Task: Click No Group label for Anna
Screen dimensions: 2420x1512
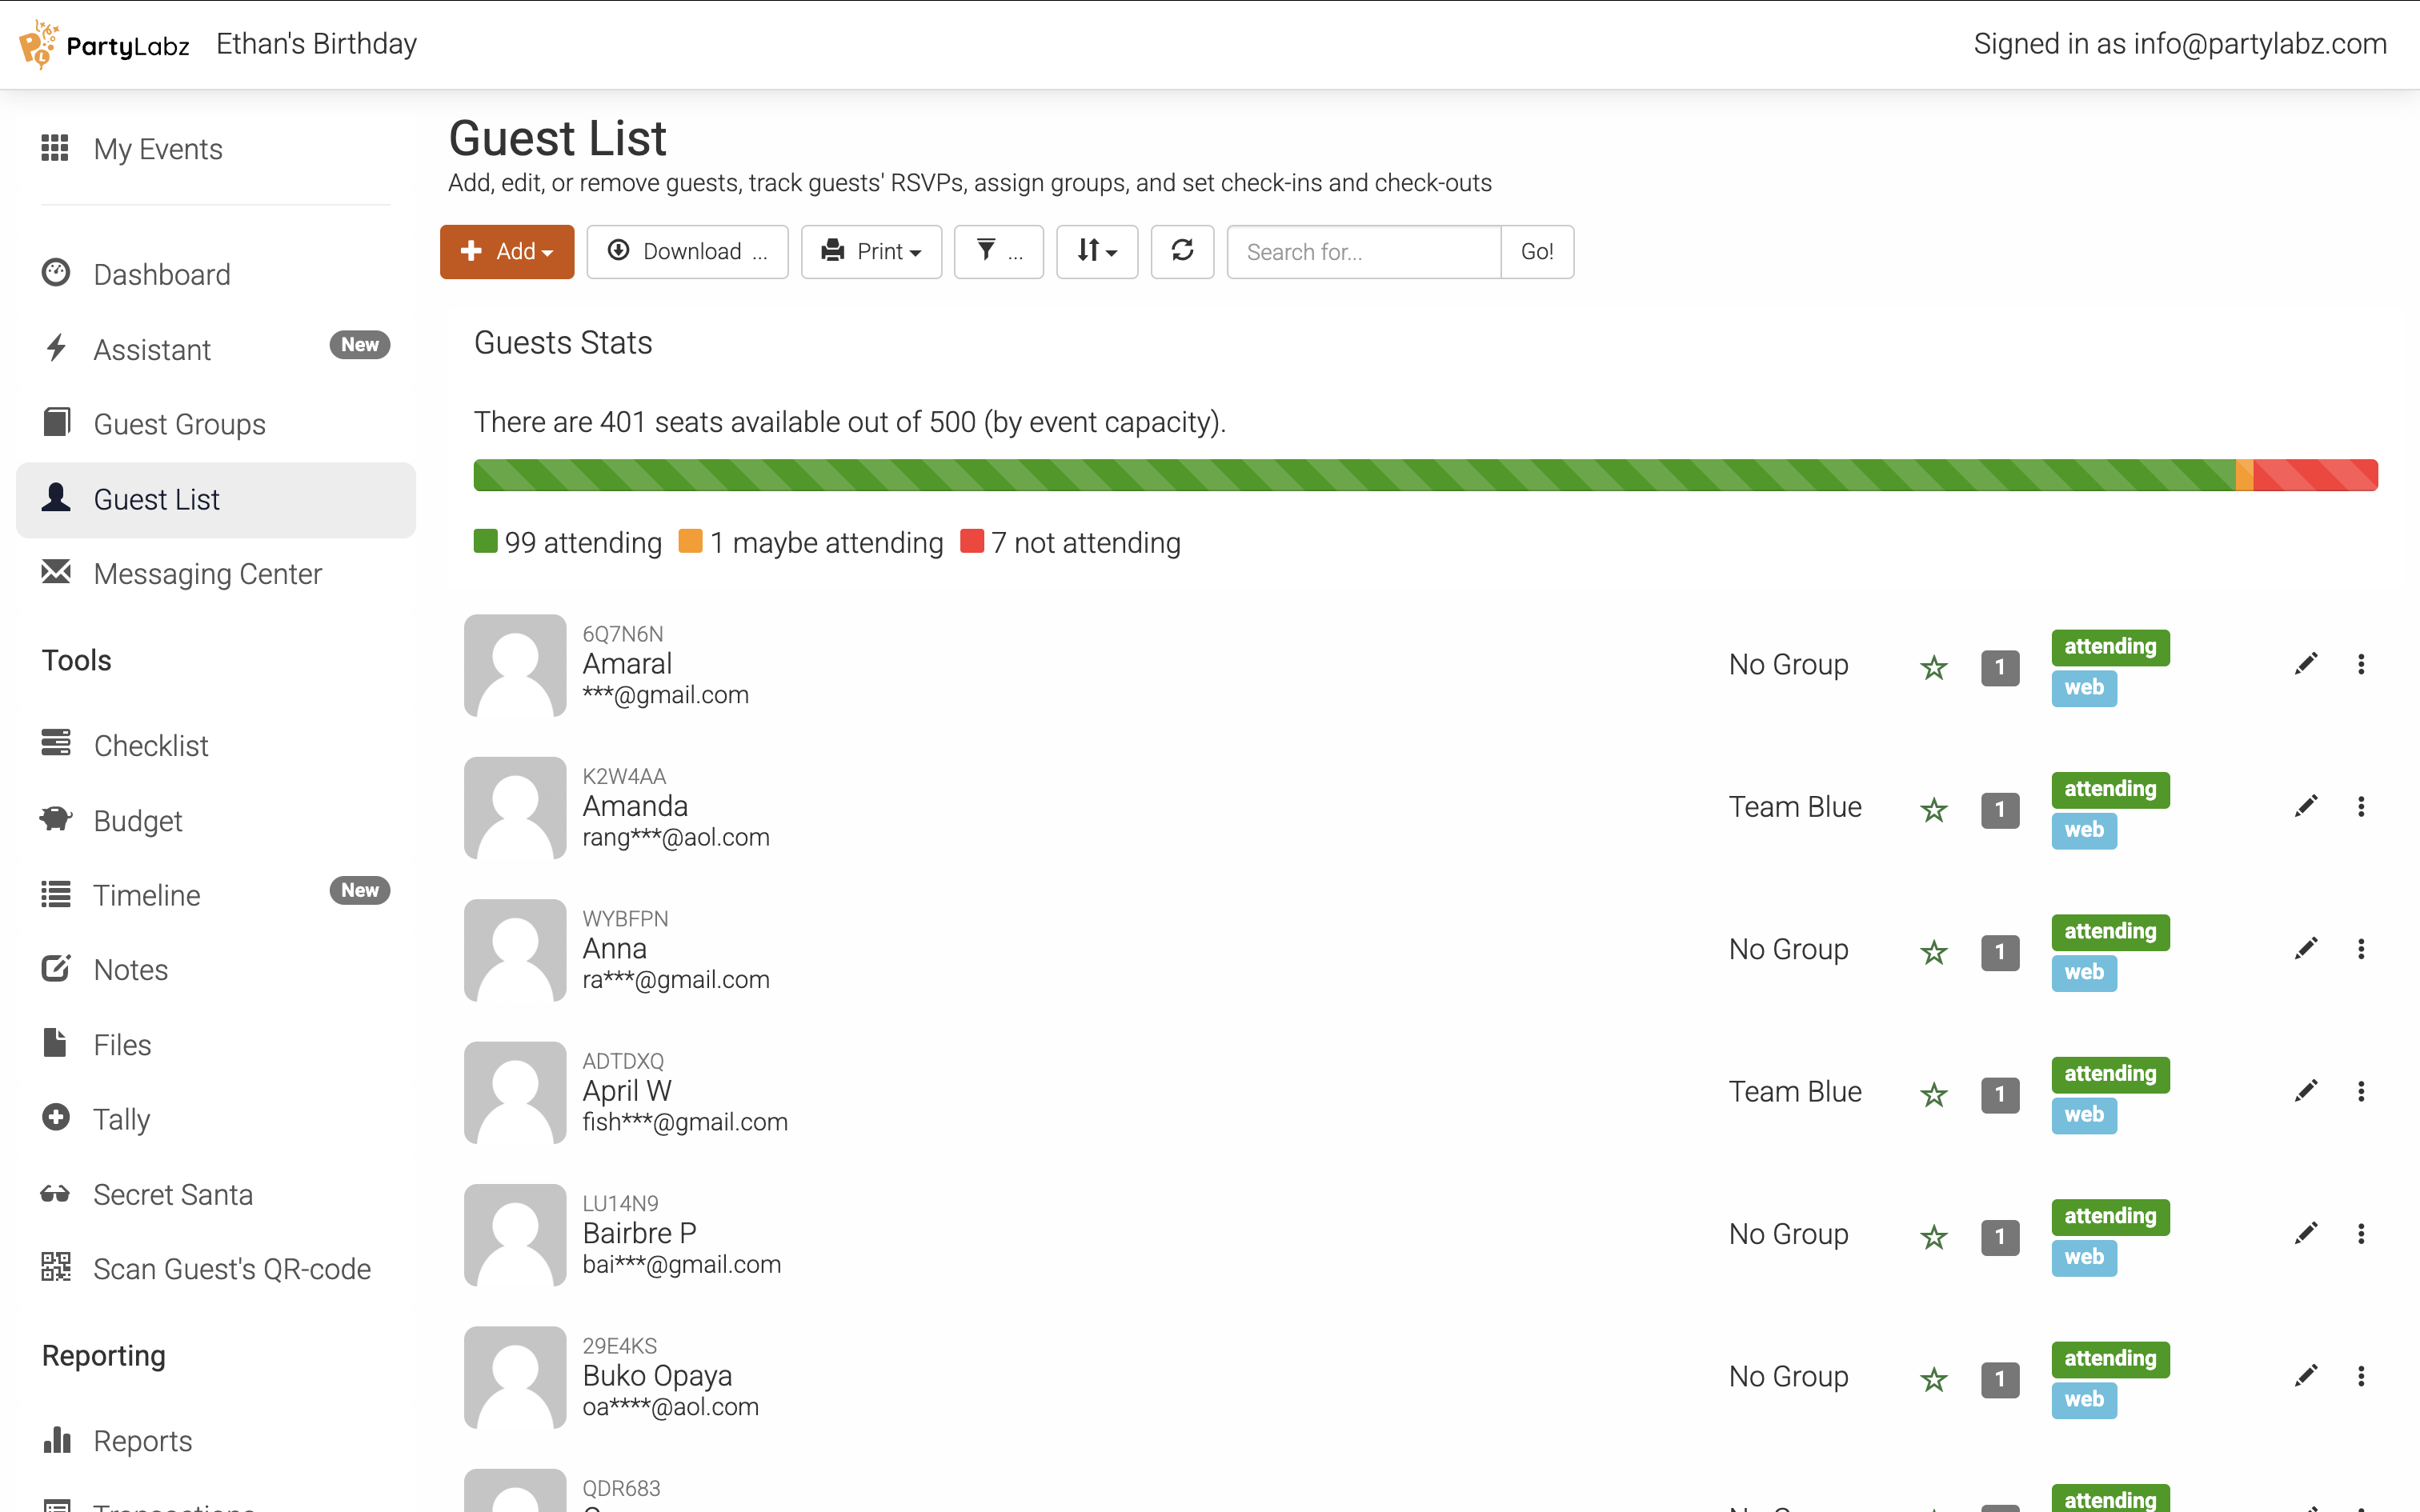Action: (x=1788, y=949)
